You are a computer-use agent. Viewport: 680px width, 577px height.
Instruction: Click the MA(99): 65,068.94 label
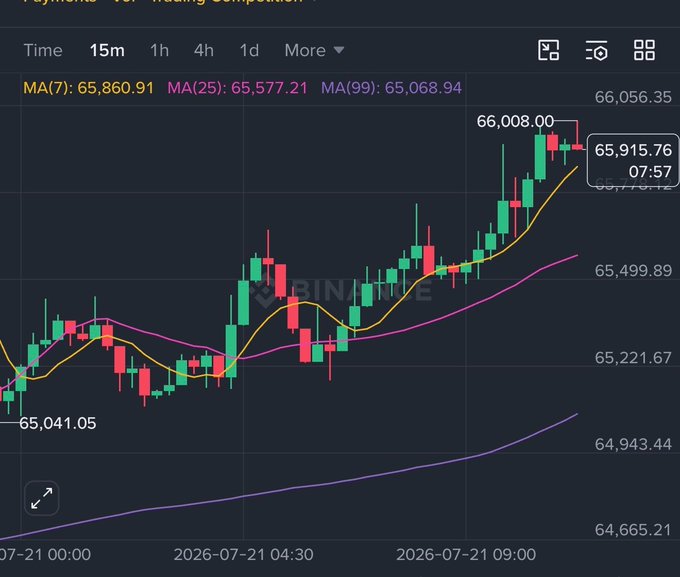391,88
